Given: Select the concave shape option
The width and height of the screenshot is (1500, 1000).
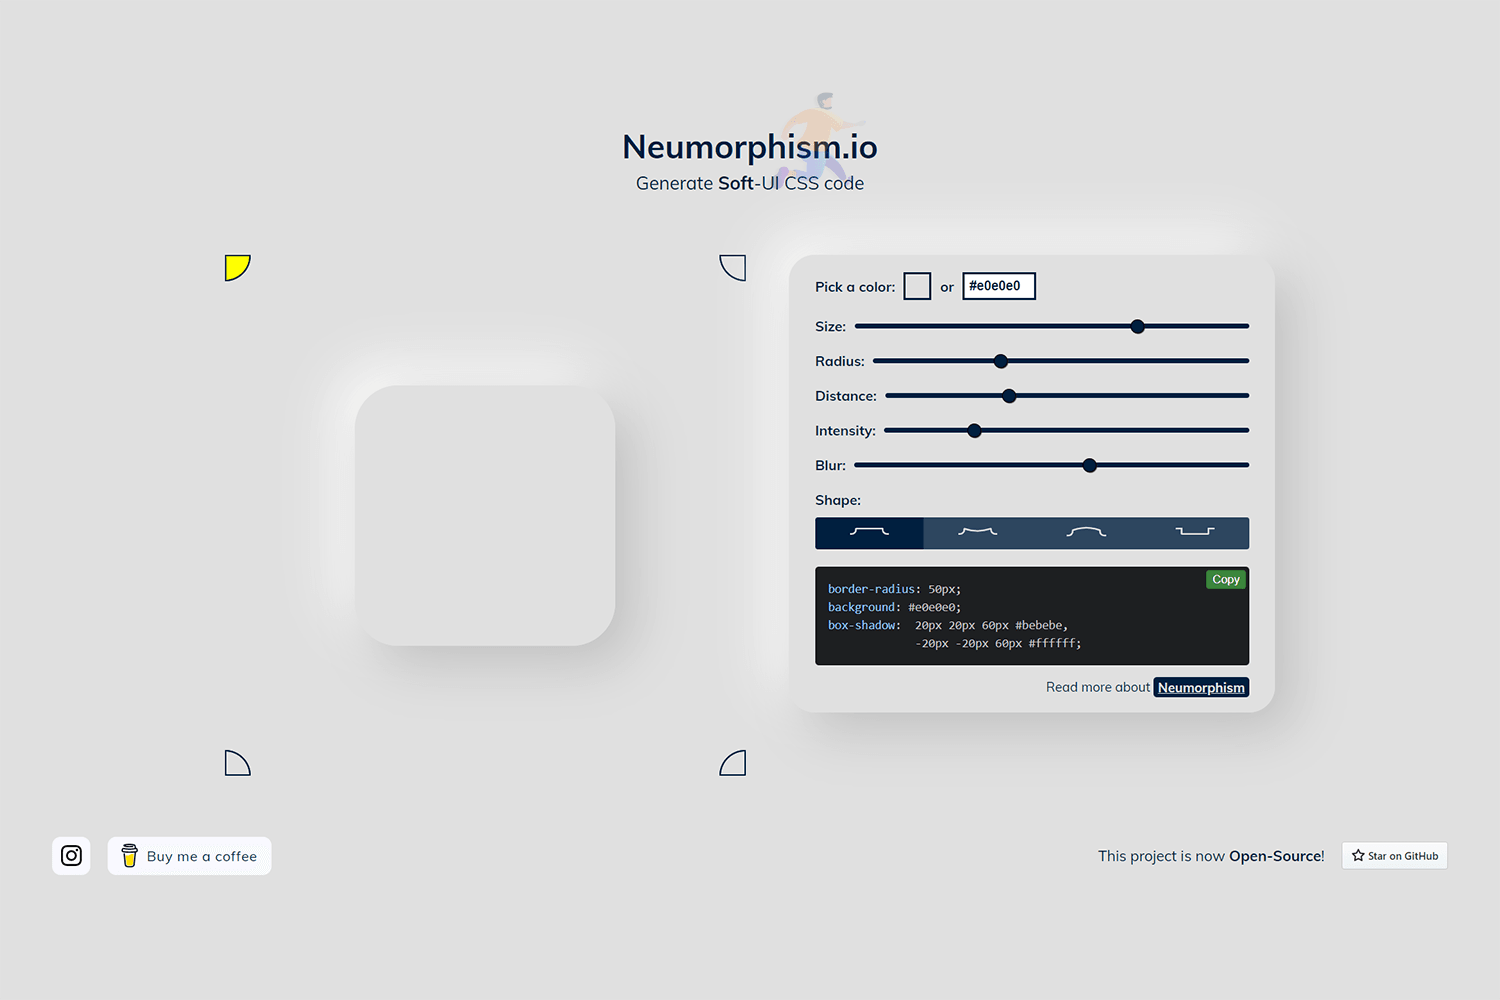Looking at the screenshot, I should [x=978, y=533].
